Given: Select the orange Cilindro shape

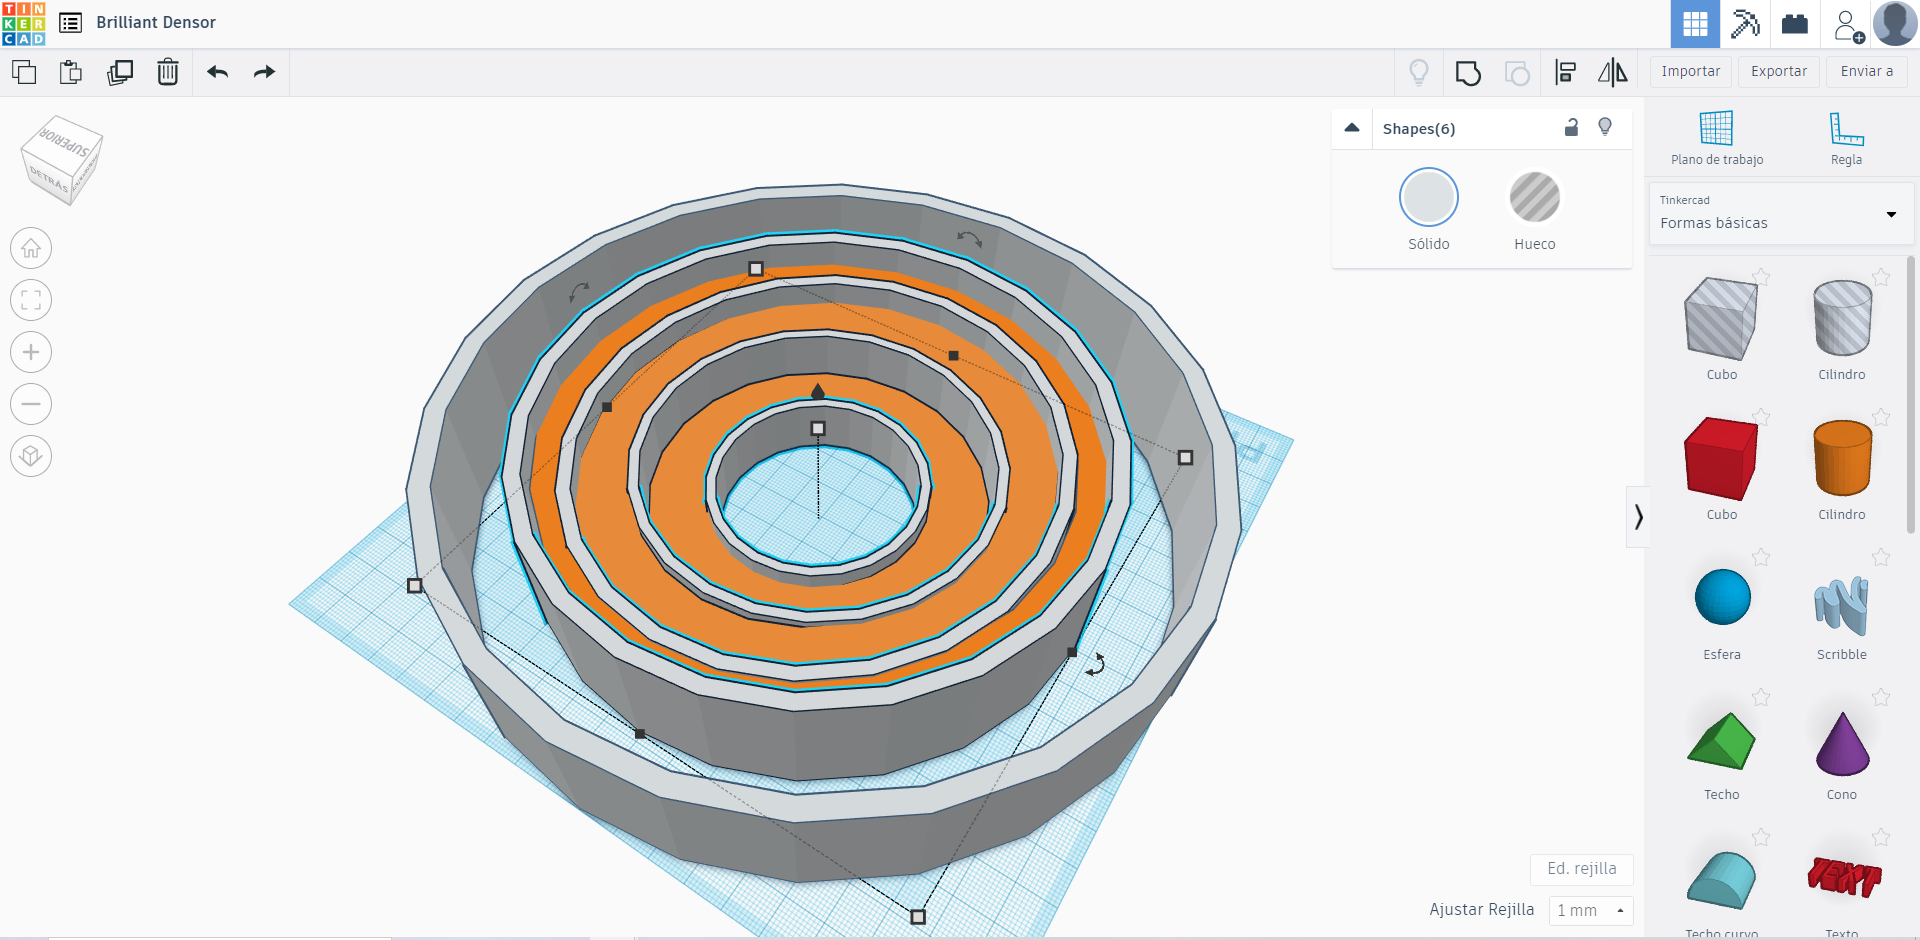Looking at the screenshot, I should [1842, 458].
